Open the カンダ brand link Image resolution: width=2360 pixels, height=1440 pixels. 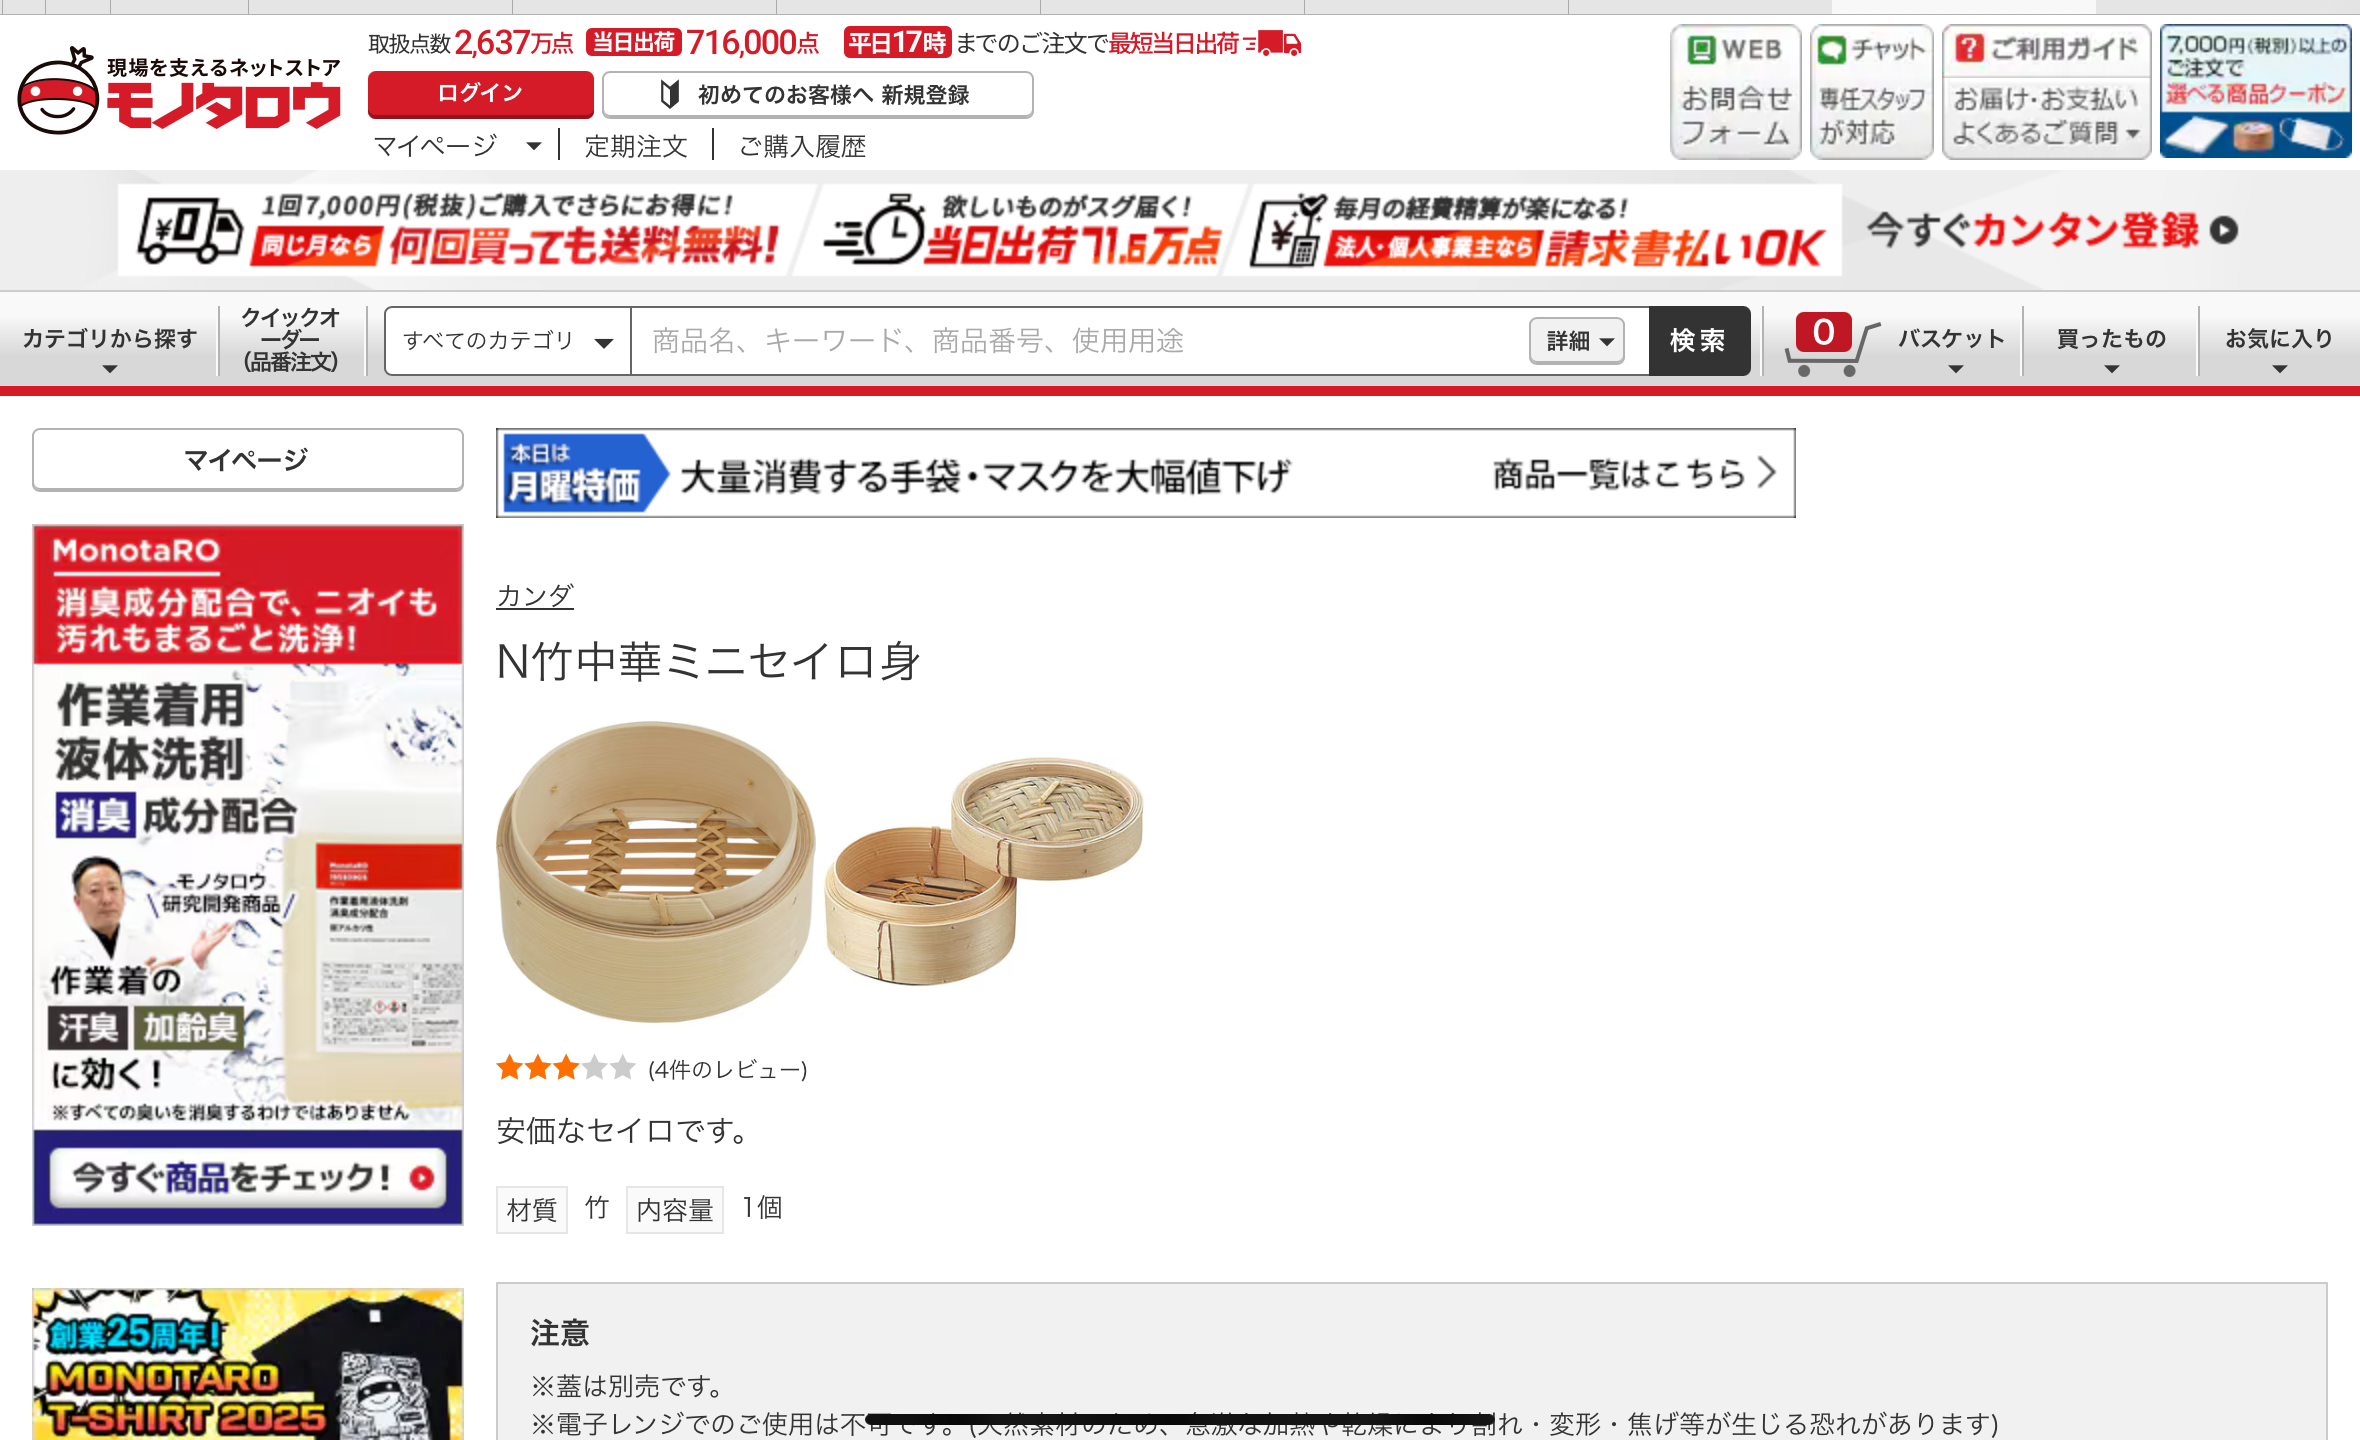(x=535, y=596)
